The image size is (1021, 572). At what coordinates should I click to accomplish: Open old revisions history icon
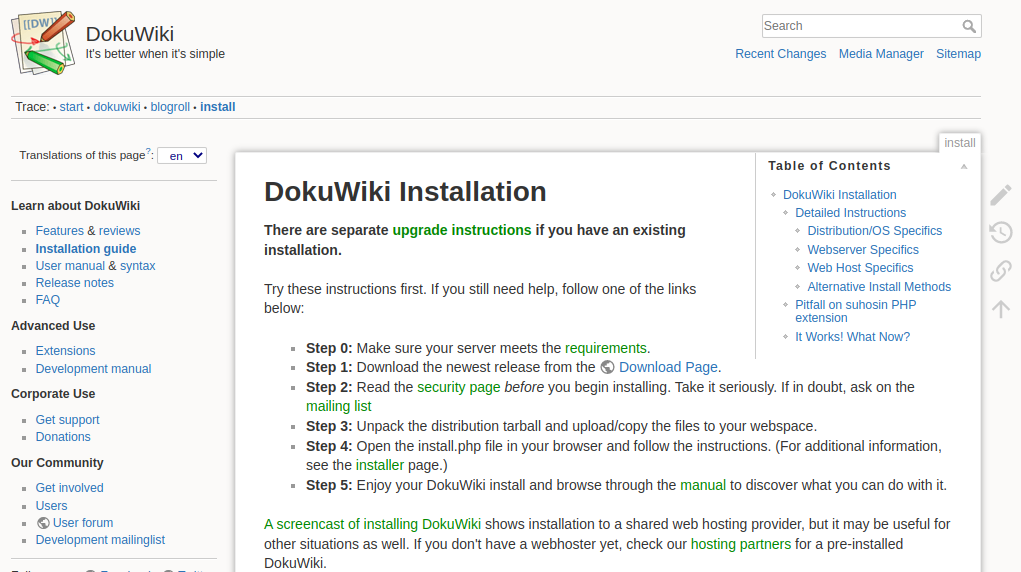click(1001, 233)
